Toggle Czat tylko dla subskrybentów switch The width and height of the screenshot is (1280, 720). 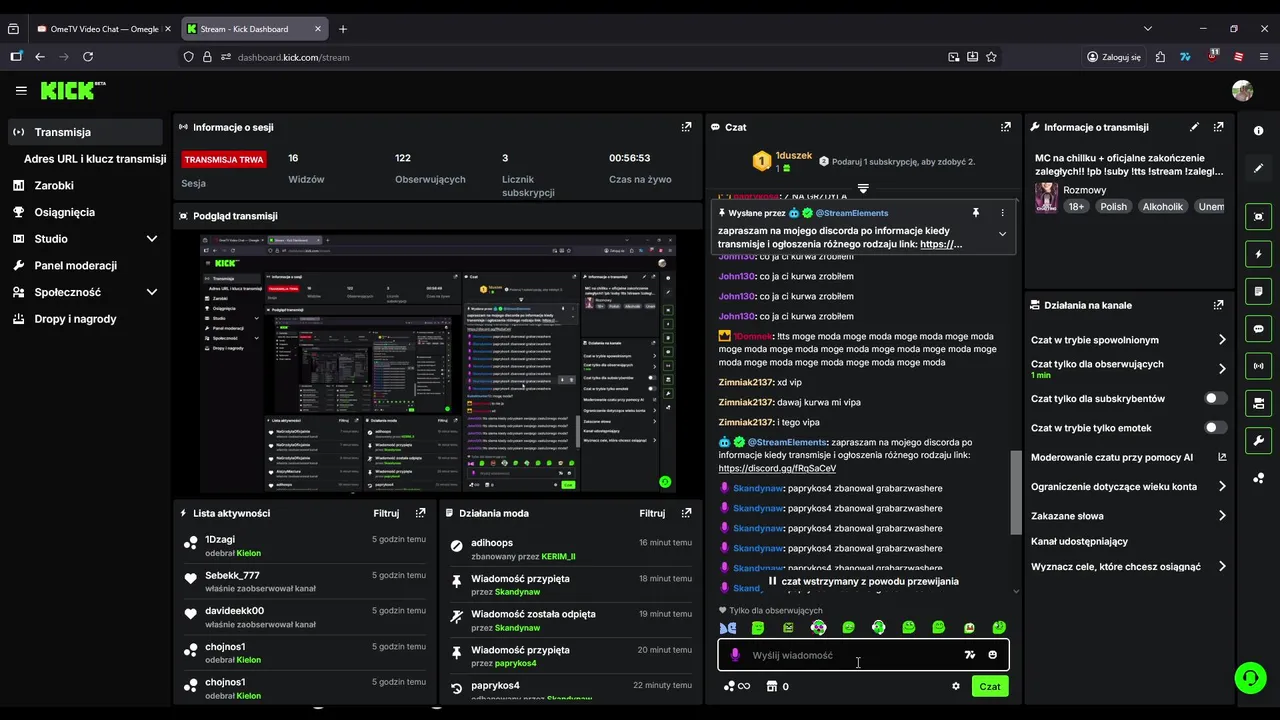(1215, 398)
